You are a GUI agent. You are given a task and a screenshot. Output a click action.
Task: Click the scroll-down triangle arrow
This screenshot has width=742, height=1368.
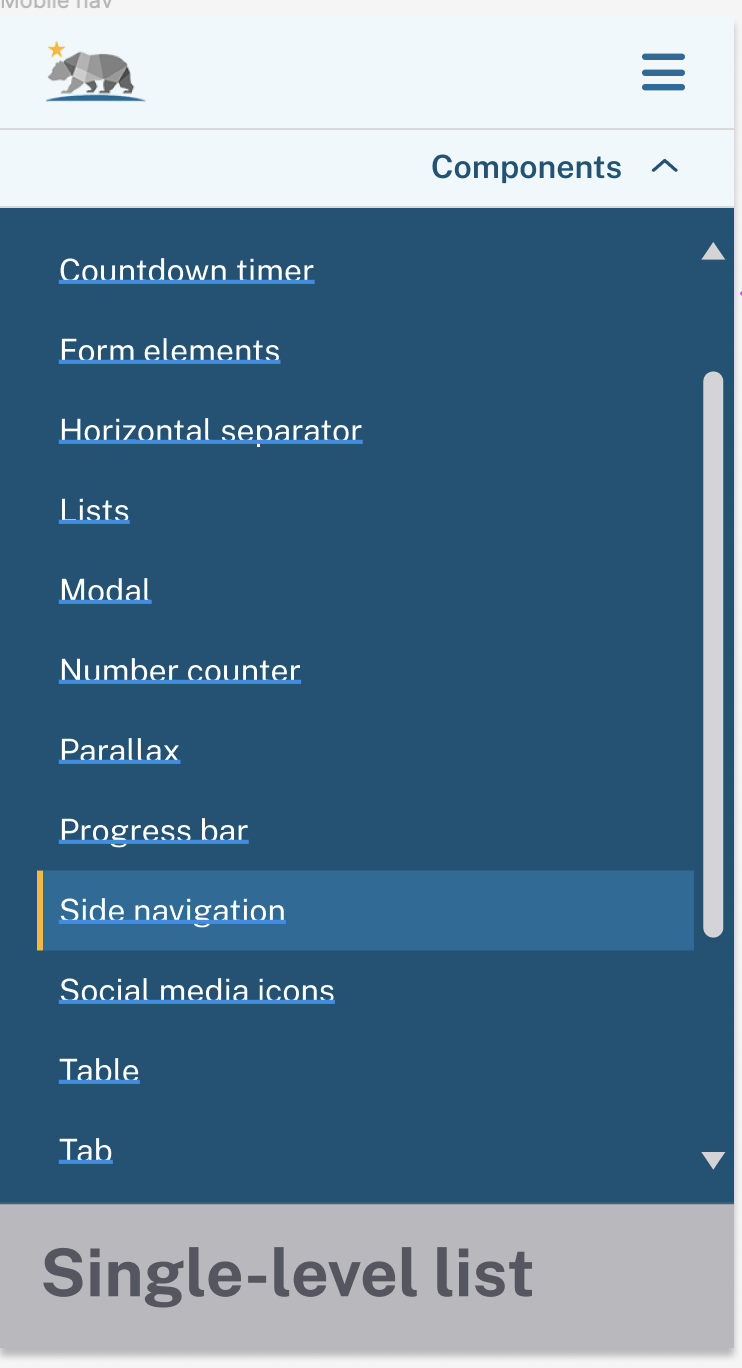[713, 1160]
